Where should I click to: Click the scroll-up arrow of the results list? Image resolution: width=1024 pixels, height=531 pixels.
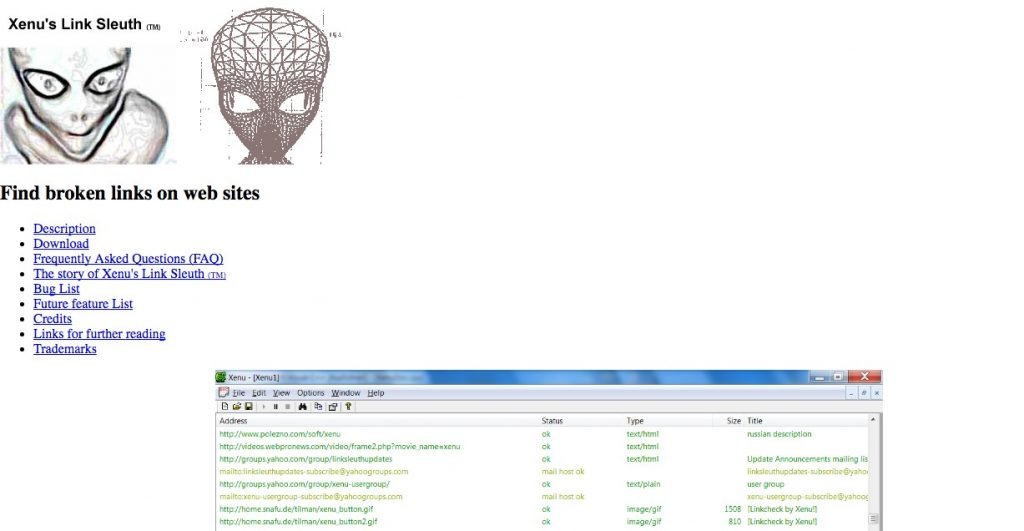tap(873, 419)
